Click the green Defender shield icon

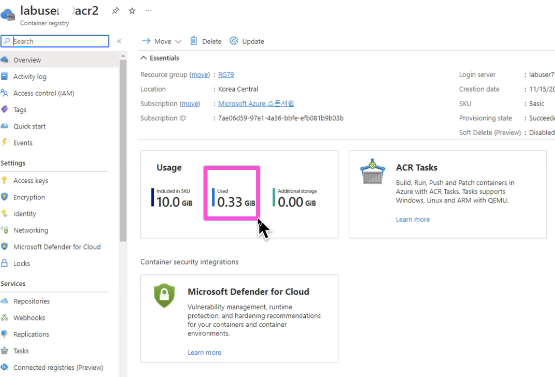164,295
